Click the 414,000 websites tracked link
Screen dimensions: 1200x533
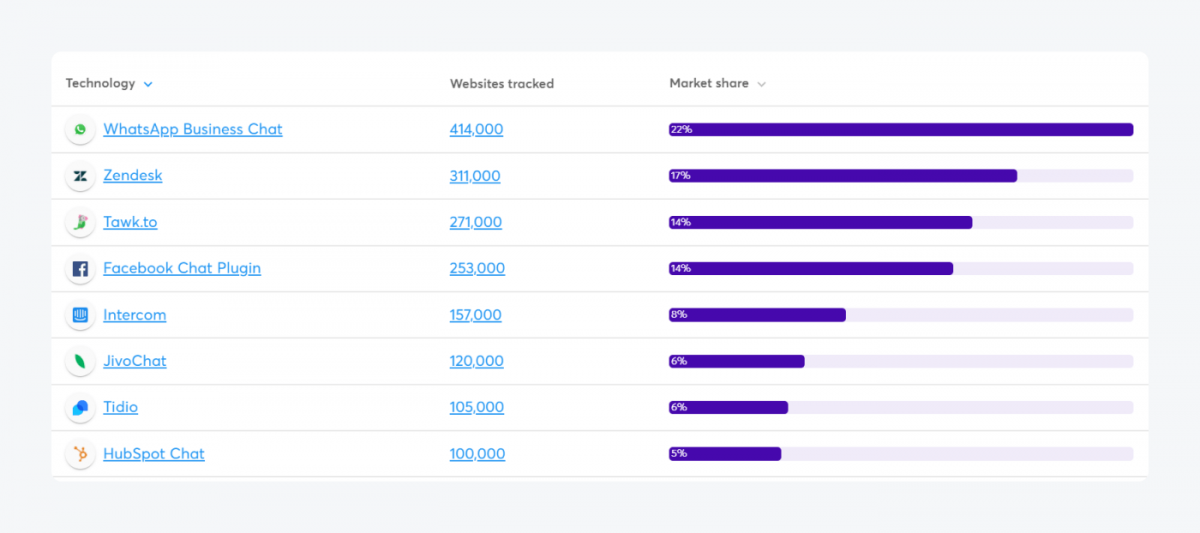point(477,129)
